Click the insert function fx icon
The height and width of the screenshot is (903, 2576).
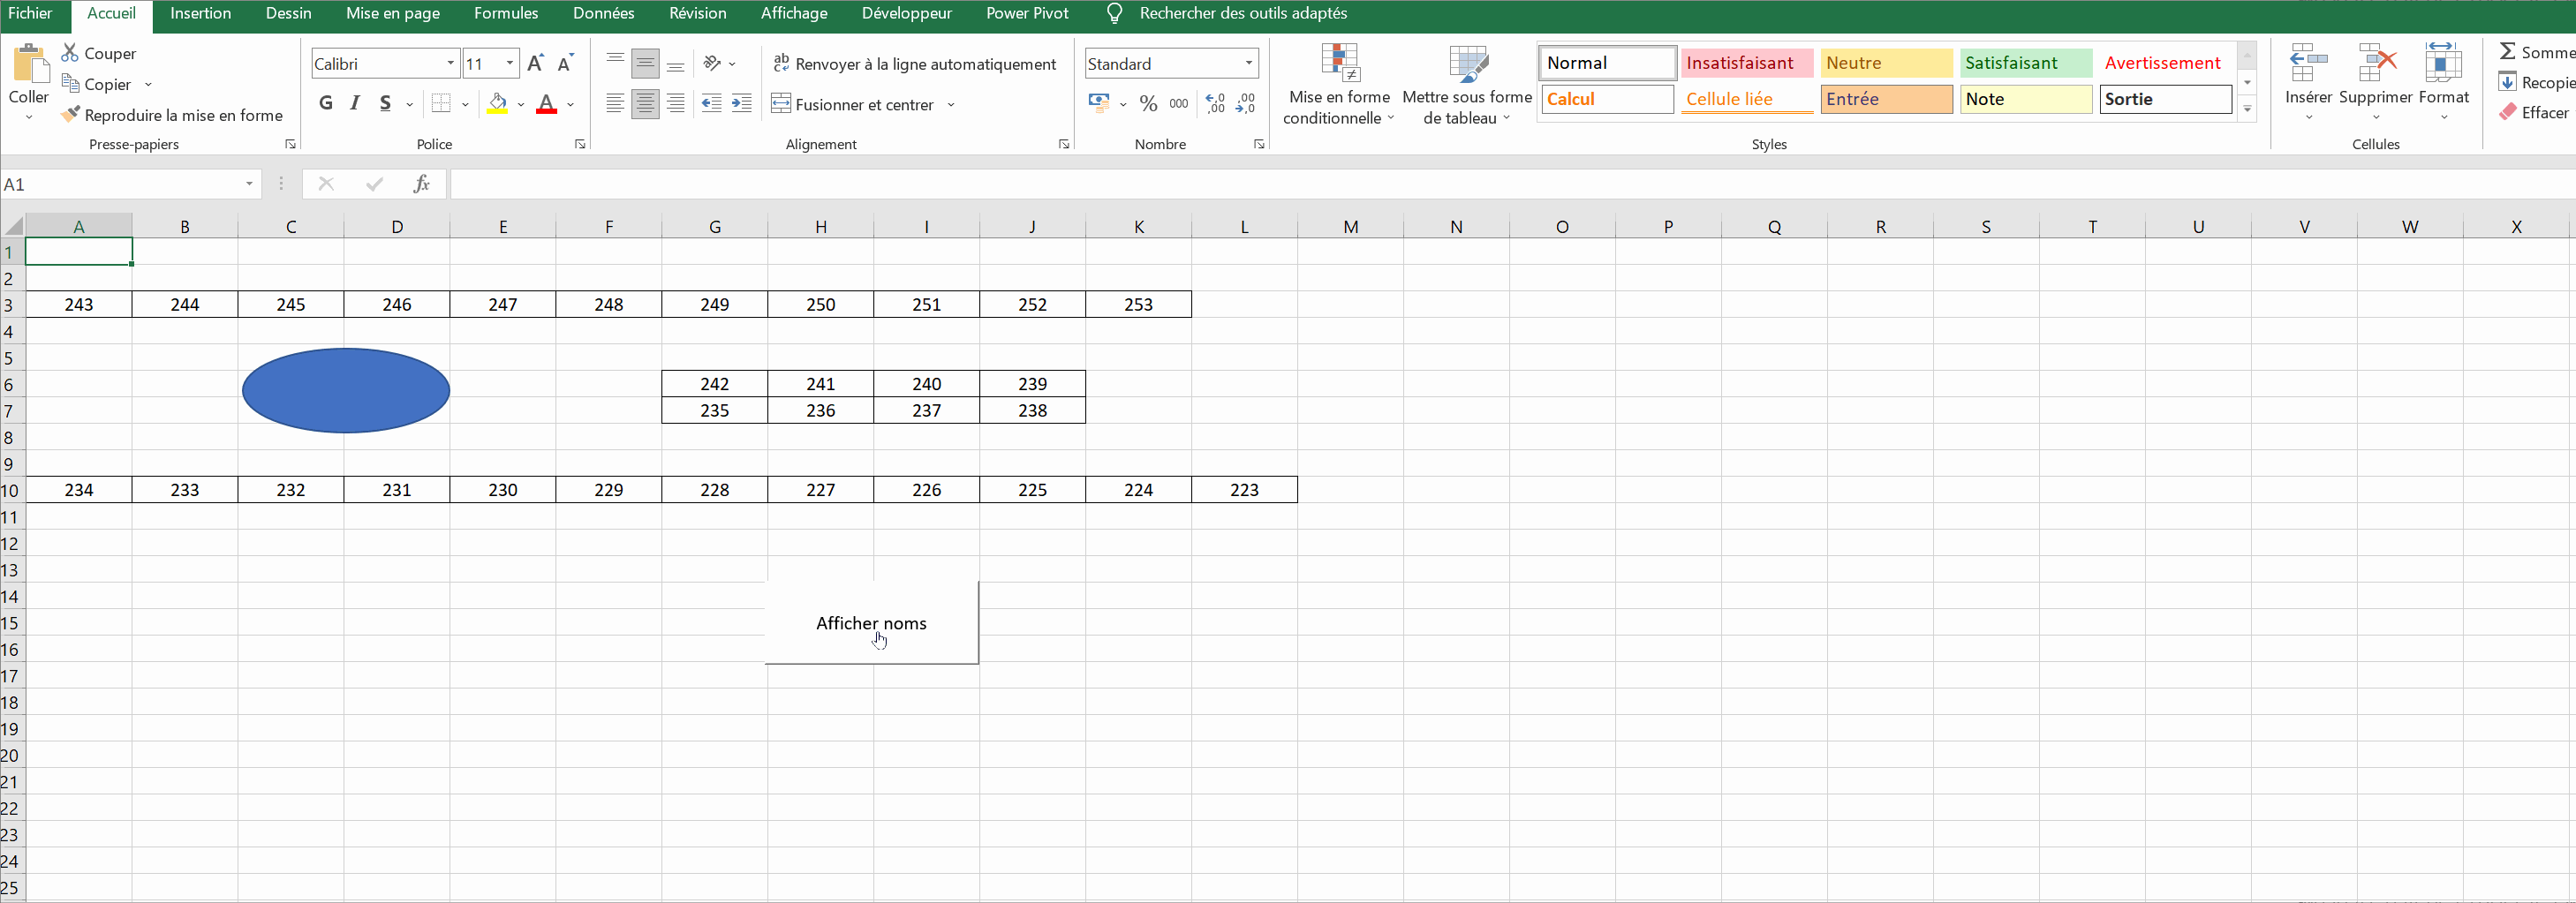click(x=422, y=184)
